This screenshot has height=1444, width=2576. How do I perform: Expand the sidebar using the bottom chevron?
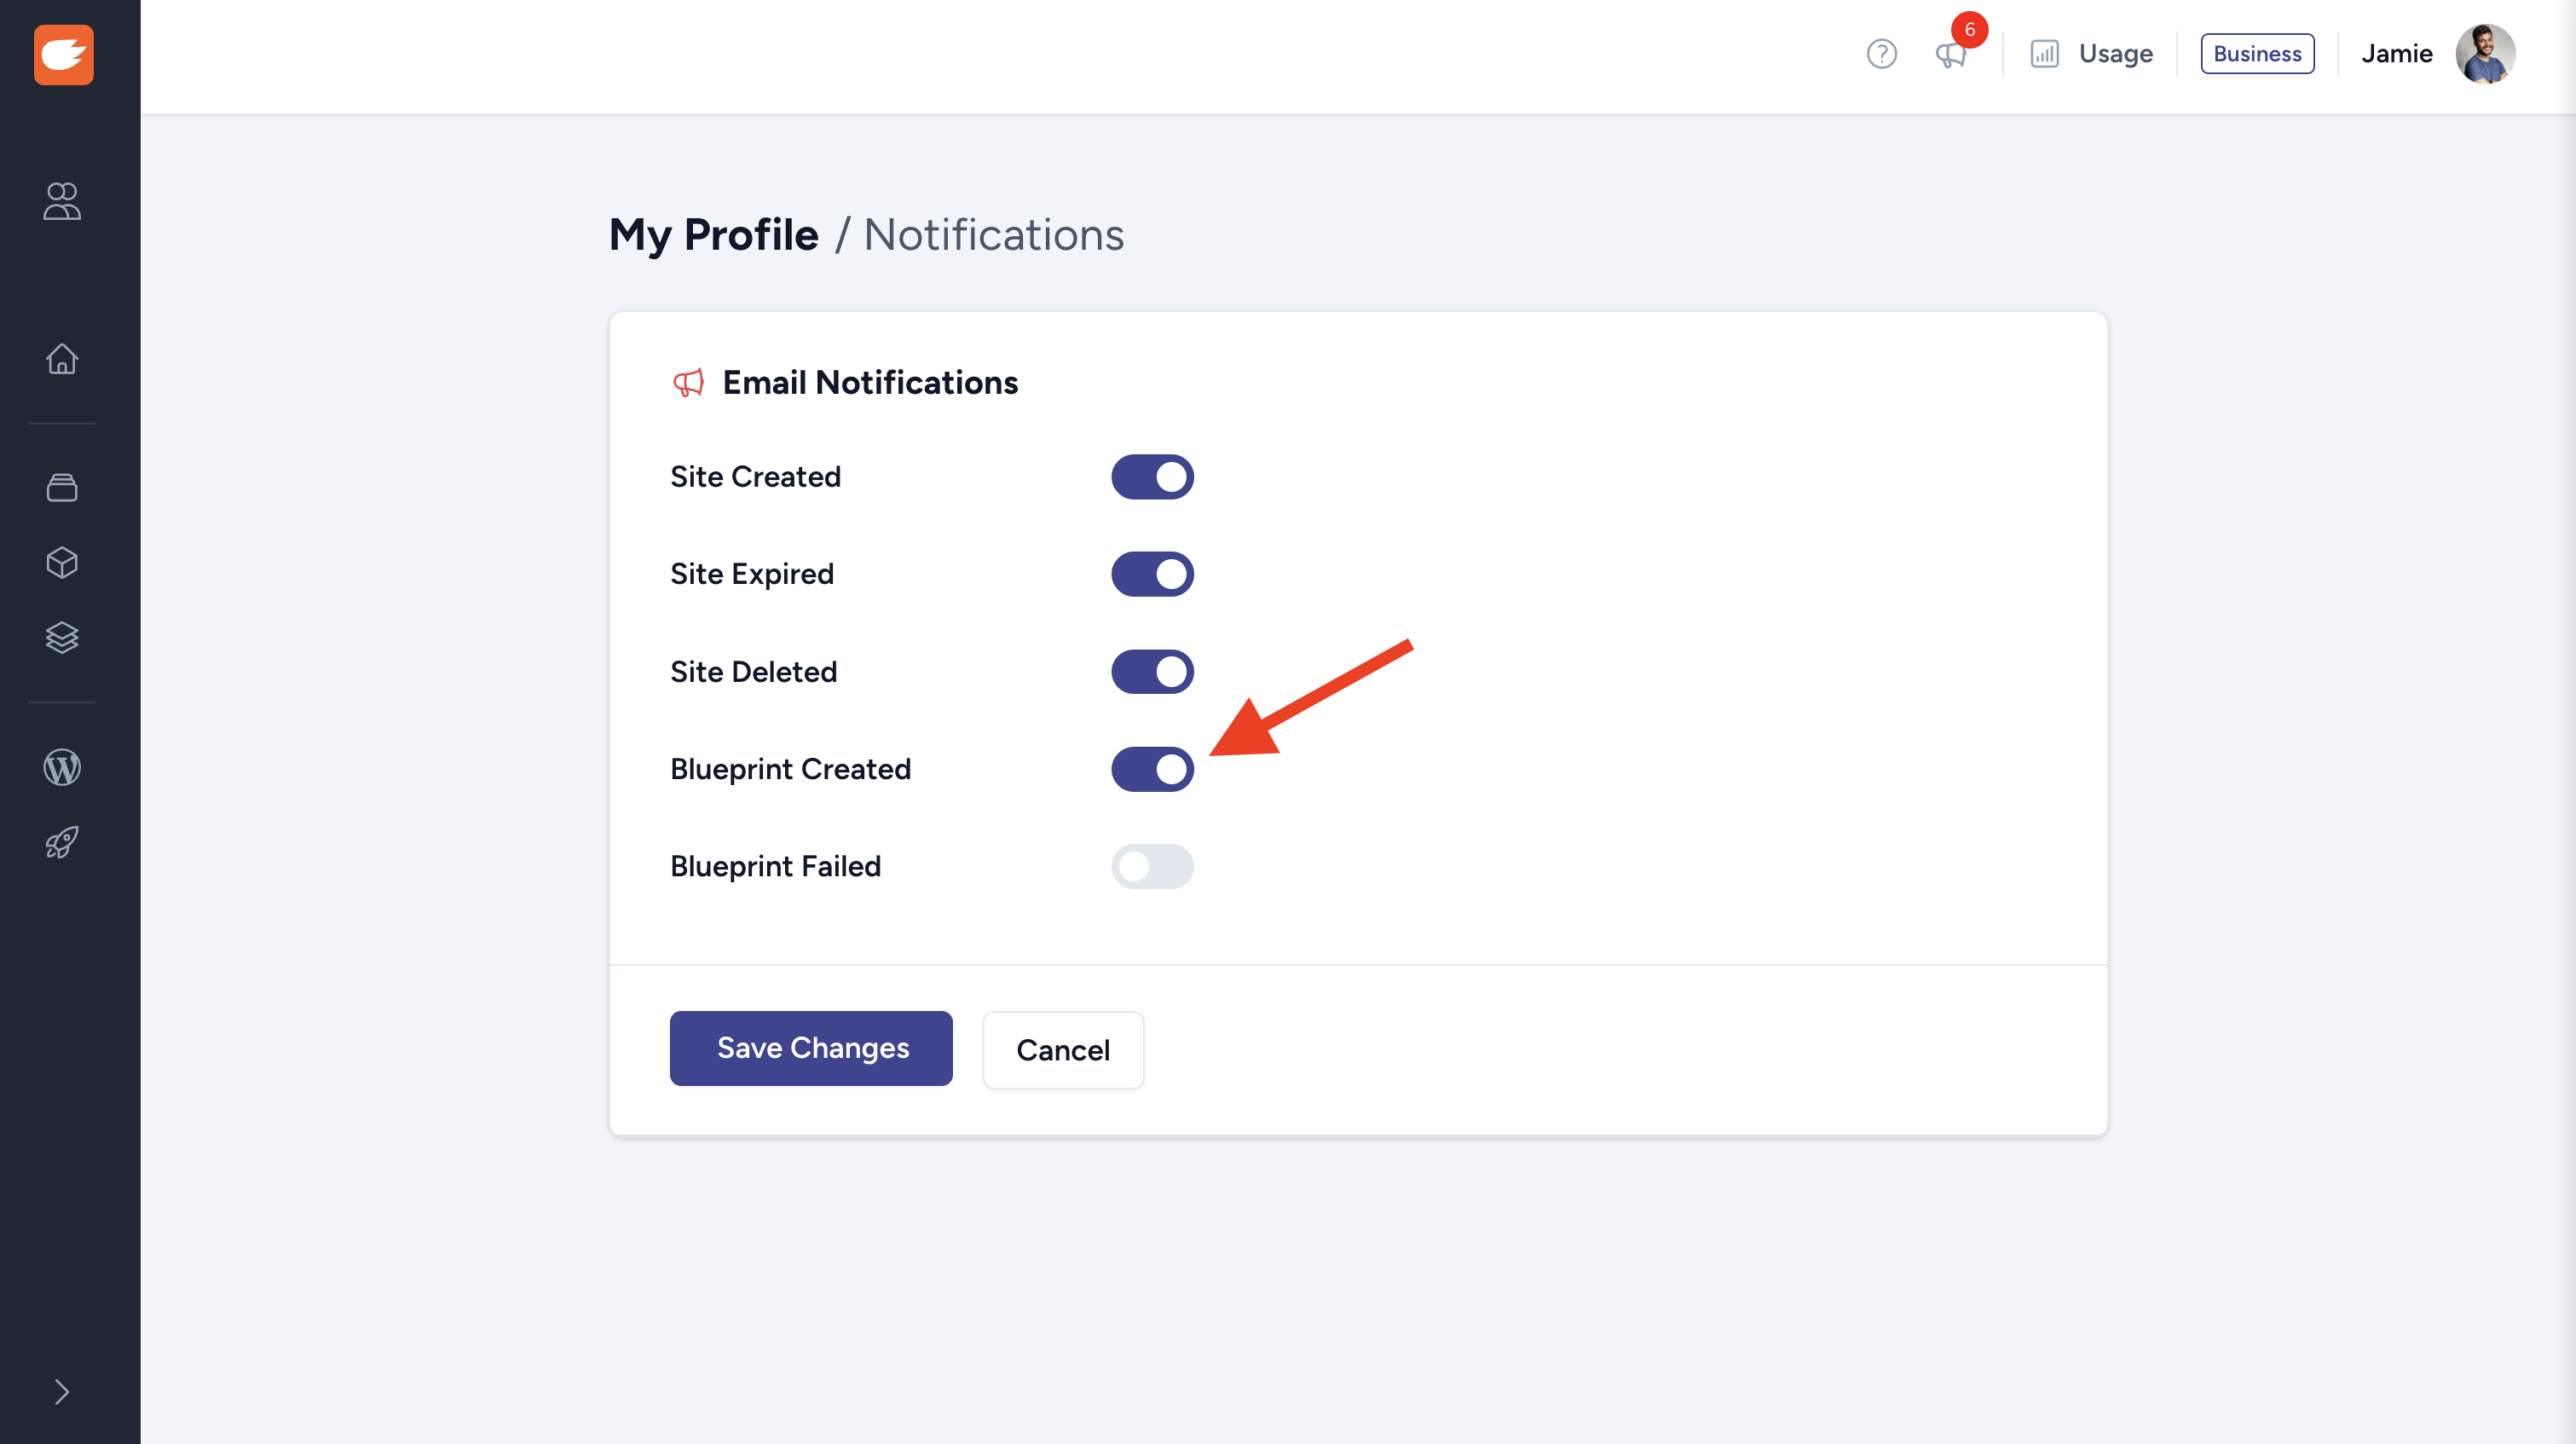click(x=62, y=1392)
